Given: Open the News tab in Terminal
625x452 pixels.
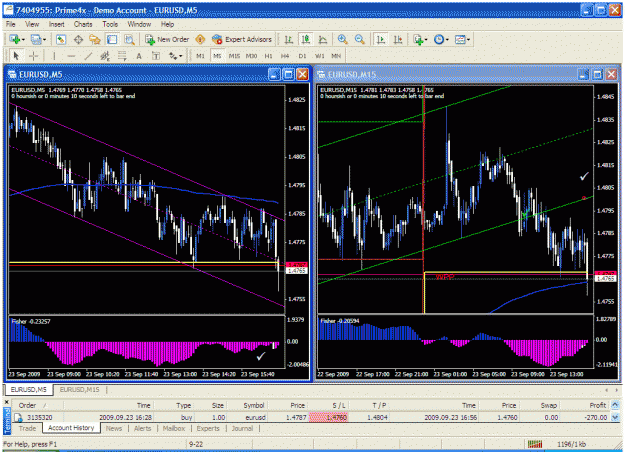Looking at the screenshot, I should pyautogui.click(x=114, y=428).
